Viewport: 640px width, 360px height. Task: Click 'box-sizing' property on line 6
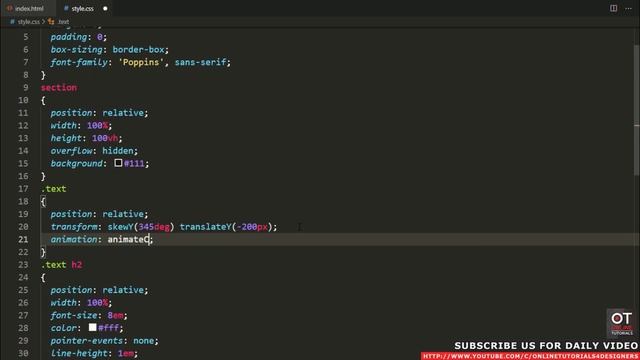76,49
